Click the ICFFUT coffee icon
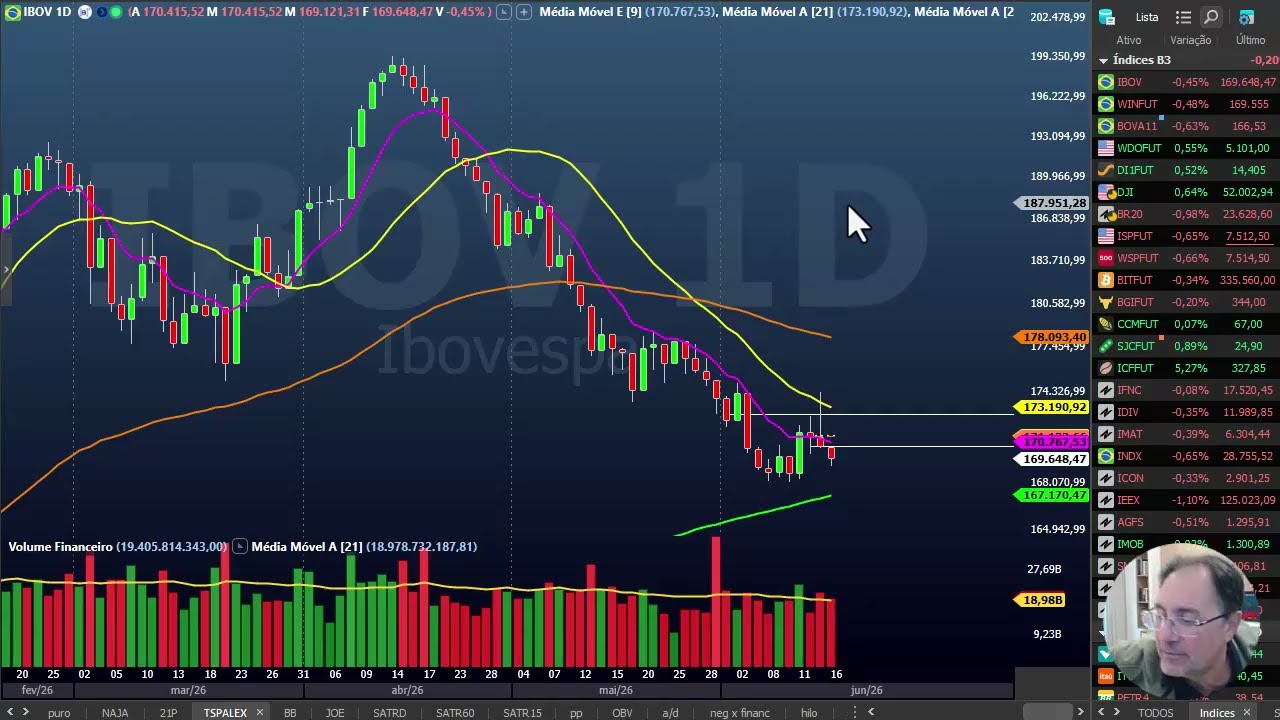Viewport: 1280px width, 720px height. point(1106,368)
